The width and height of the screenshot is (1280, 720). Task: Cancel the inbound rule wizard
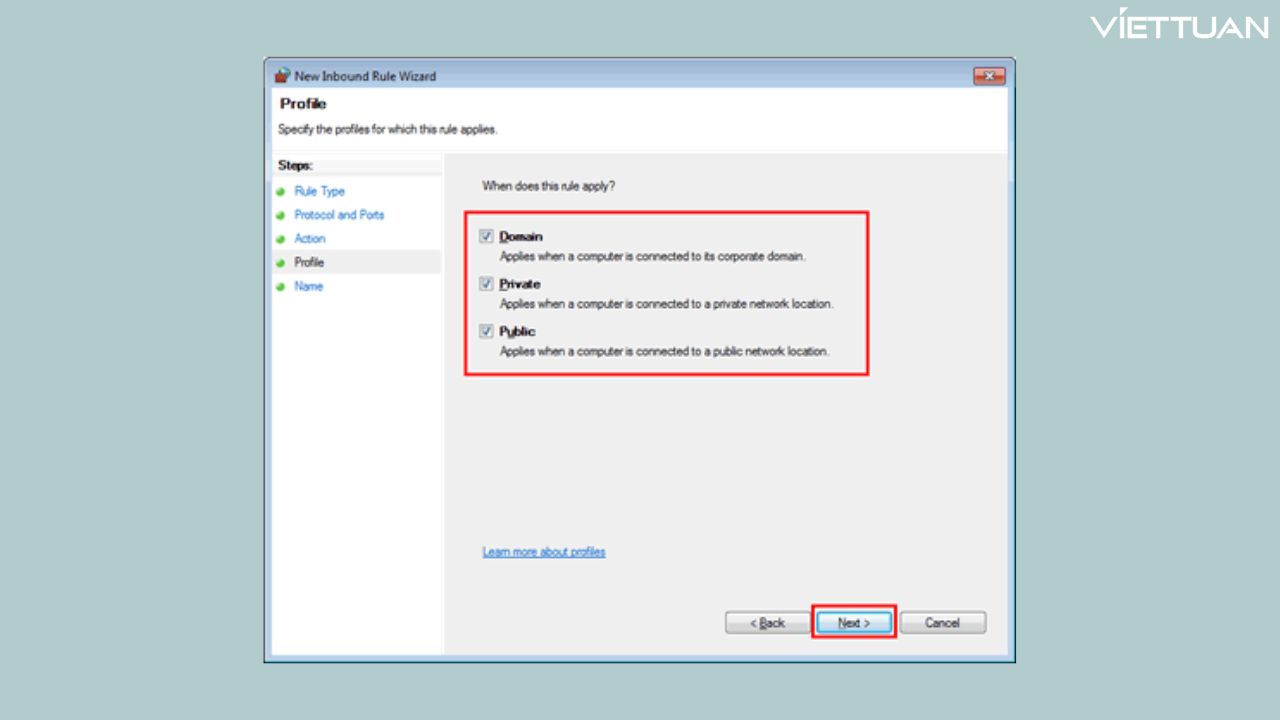click(x=942, y=623)
